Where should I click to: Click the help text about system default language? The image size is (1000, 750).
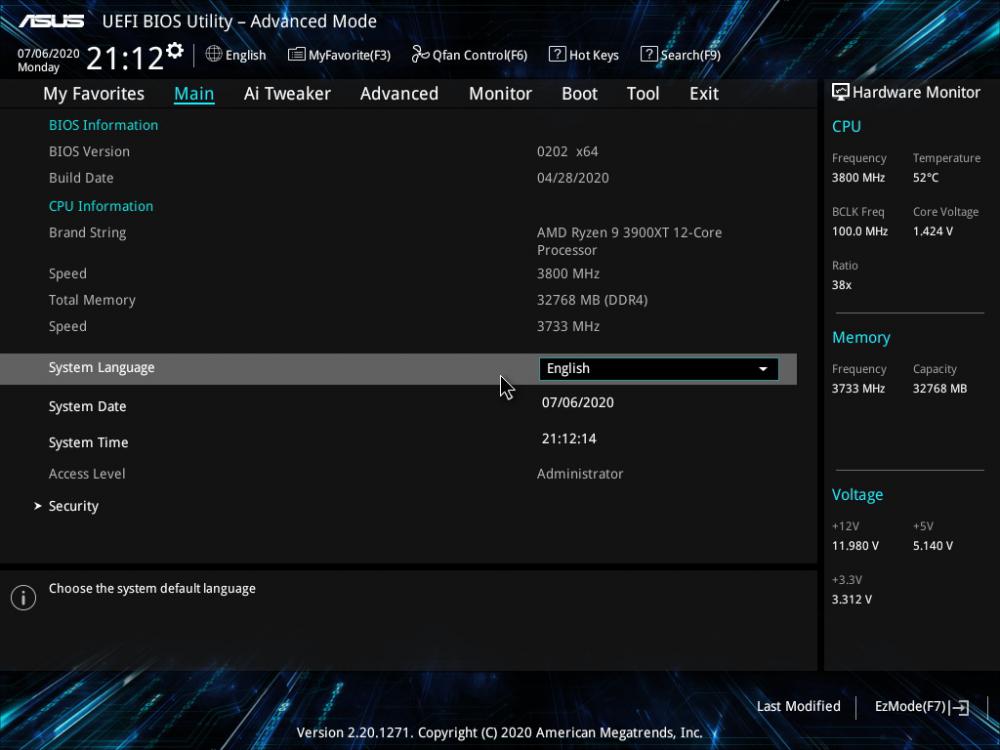click(x=152, y=589)
